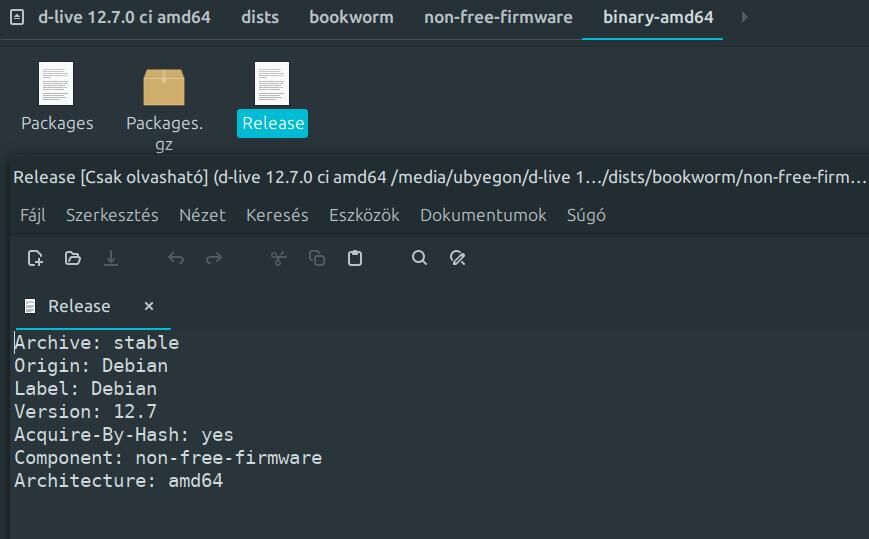Image resolution: width=869 pixels, height=539 pixels.
Task: Click the 'Origin: Debian' line
Action: coord(91,366)
